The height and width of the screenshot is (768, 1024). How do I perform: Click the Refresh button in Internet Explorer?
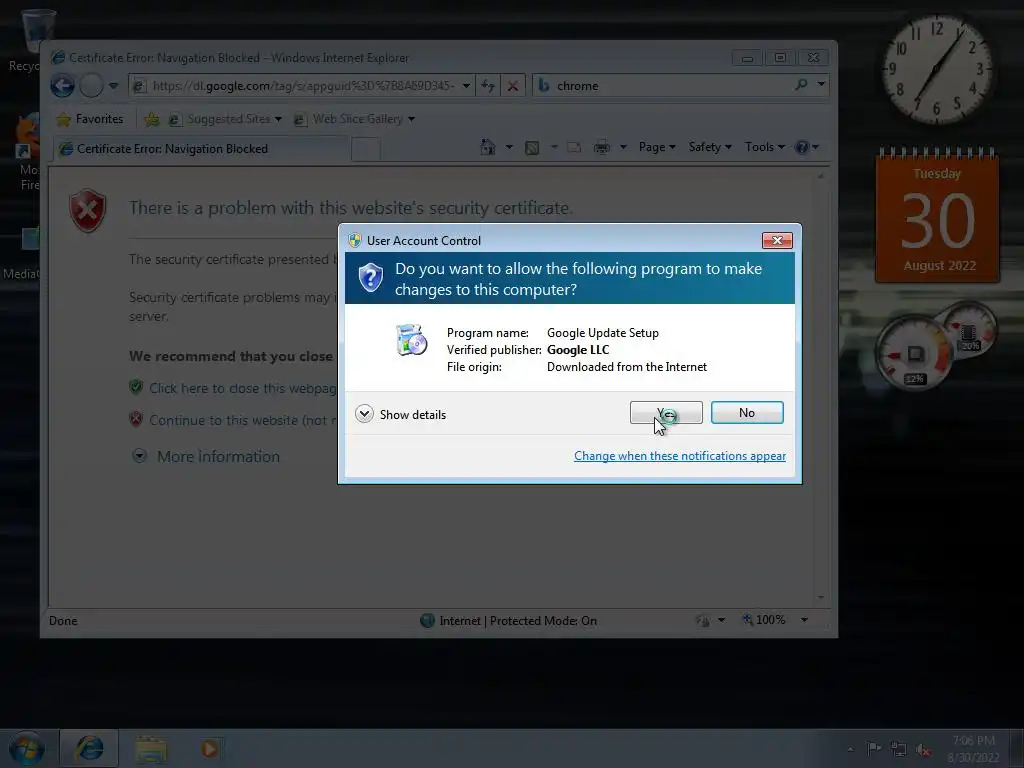pyautogui.click(x=488, y=86)
